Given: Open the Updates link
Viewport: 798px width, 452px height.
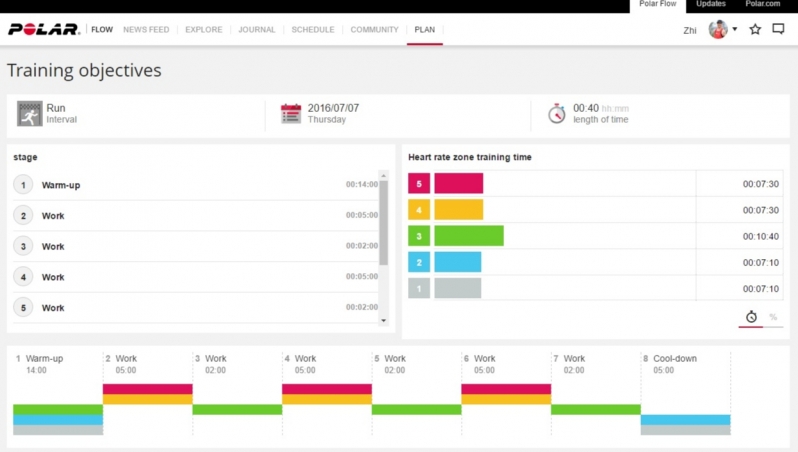Looking at the screenshot, I should coord(711,5).
